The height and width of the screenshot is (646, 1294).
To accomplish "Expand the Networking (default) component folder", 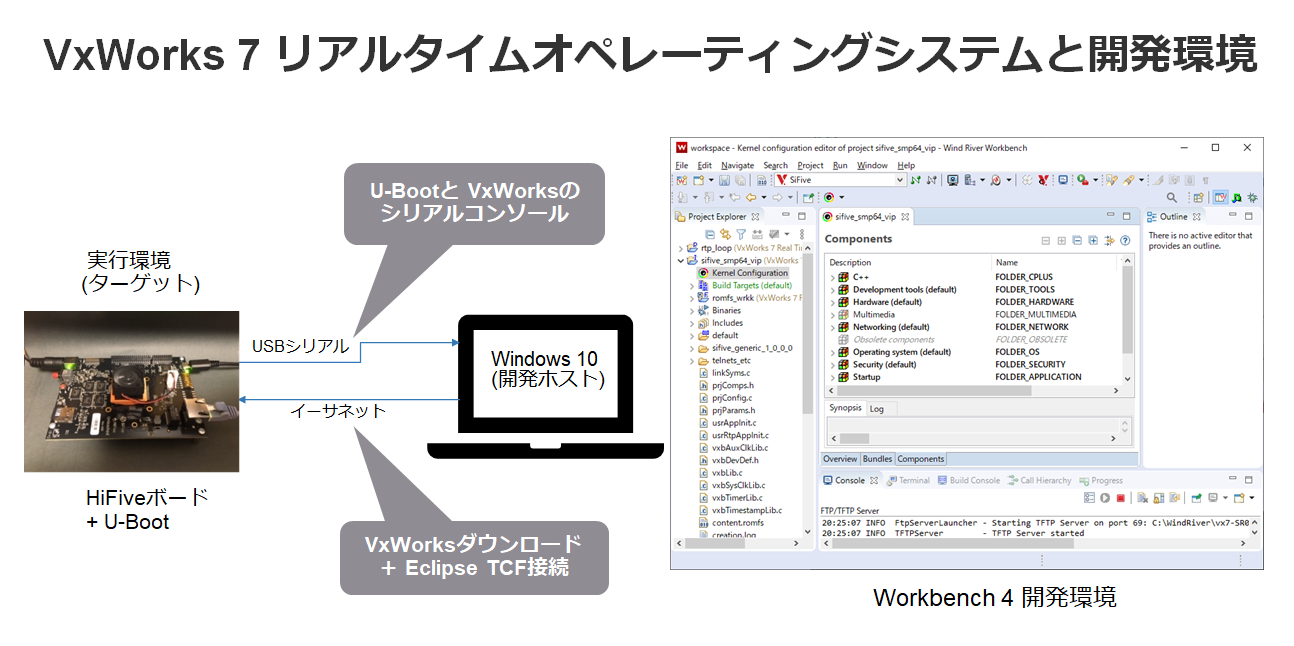I will [831, 327].
